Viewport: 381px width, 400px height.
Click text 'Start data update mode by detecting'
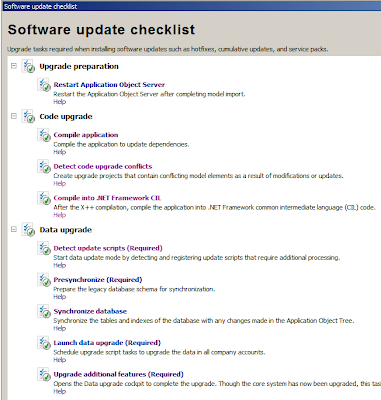click(x=197, y=257)
